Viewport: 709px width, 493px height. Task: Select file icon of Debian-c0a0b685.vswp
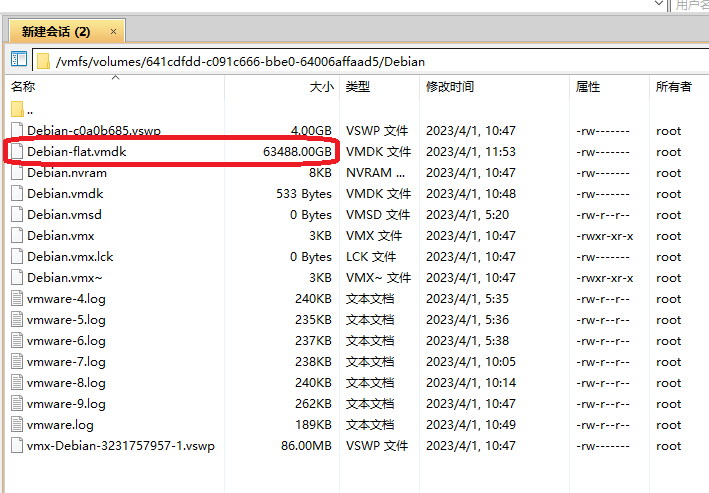(x=17, y=130)
